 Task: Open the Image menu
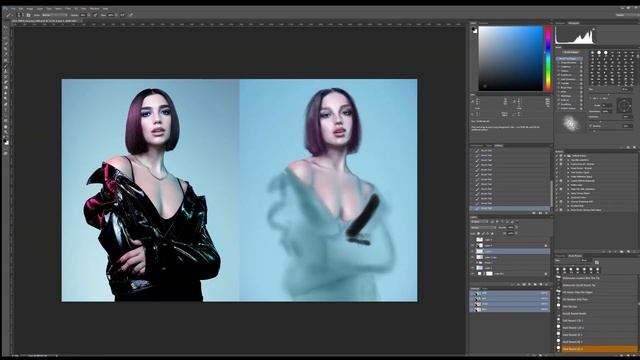tap(30, 9)
